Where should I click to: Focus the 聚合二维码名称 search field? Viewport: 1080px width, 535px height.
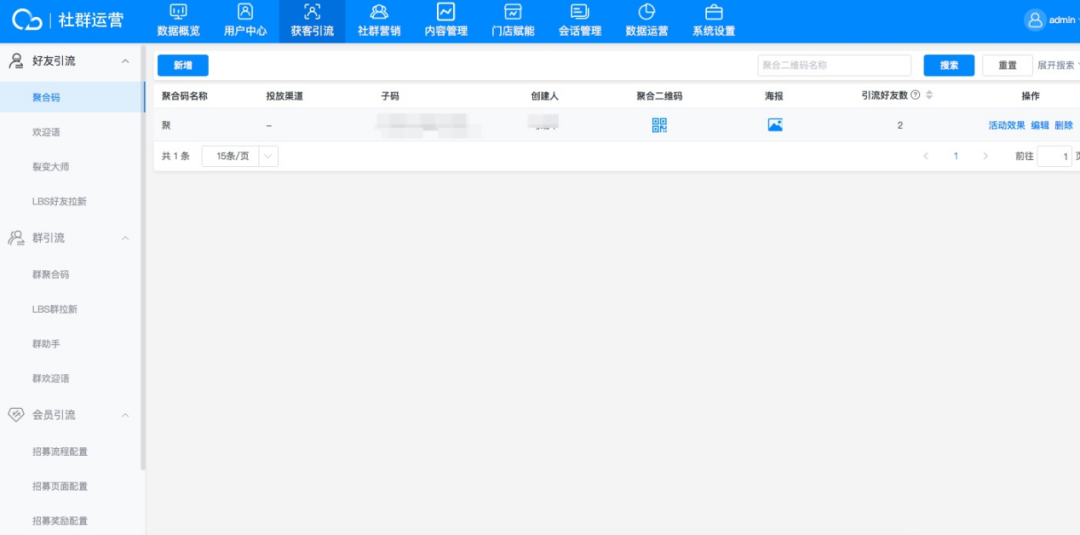click(x=834, y=65)
